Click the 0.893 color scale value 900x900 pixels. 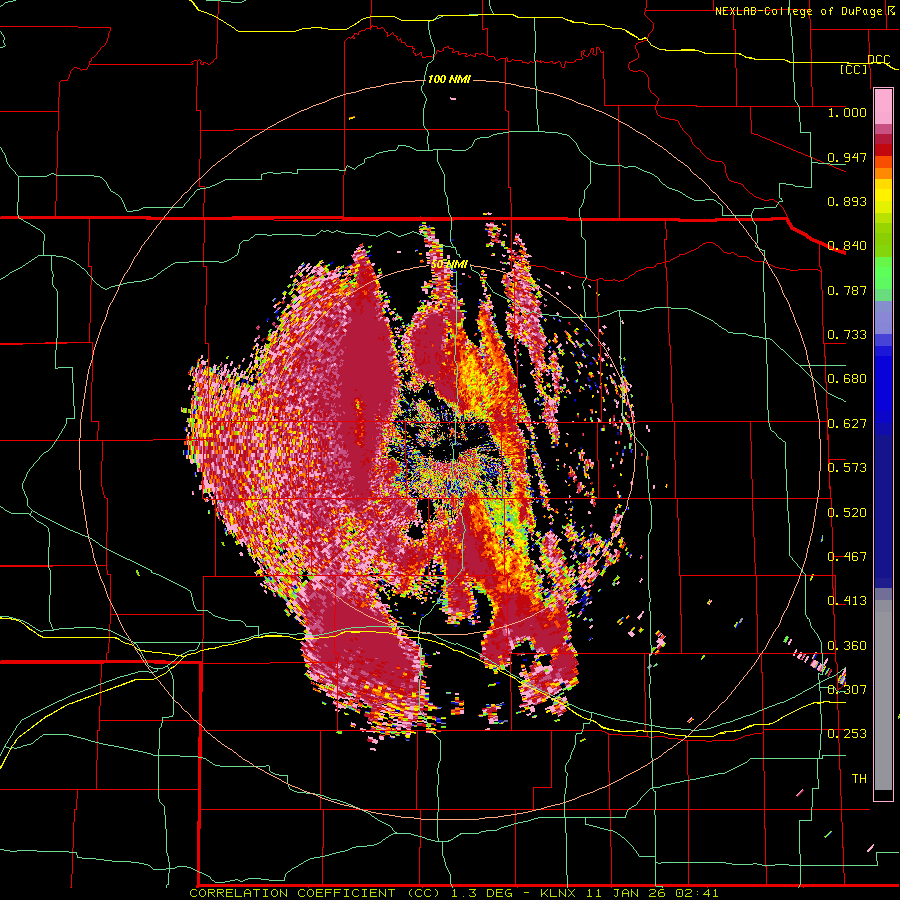pos(847,201)
